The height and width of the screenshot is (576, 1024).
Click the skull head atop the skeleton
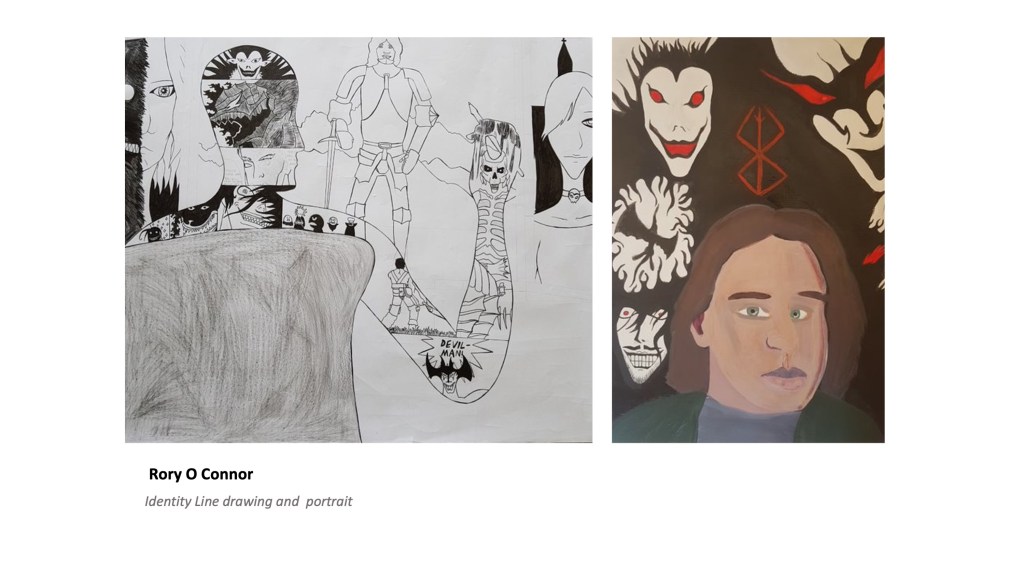coord(494,174)
